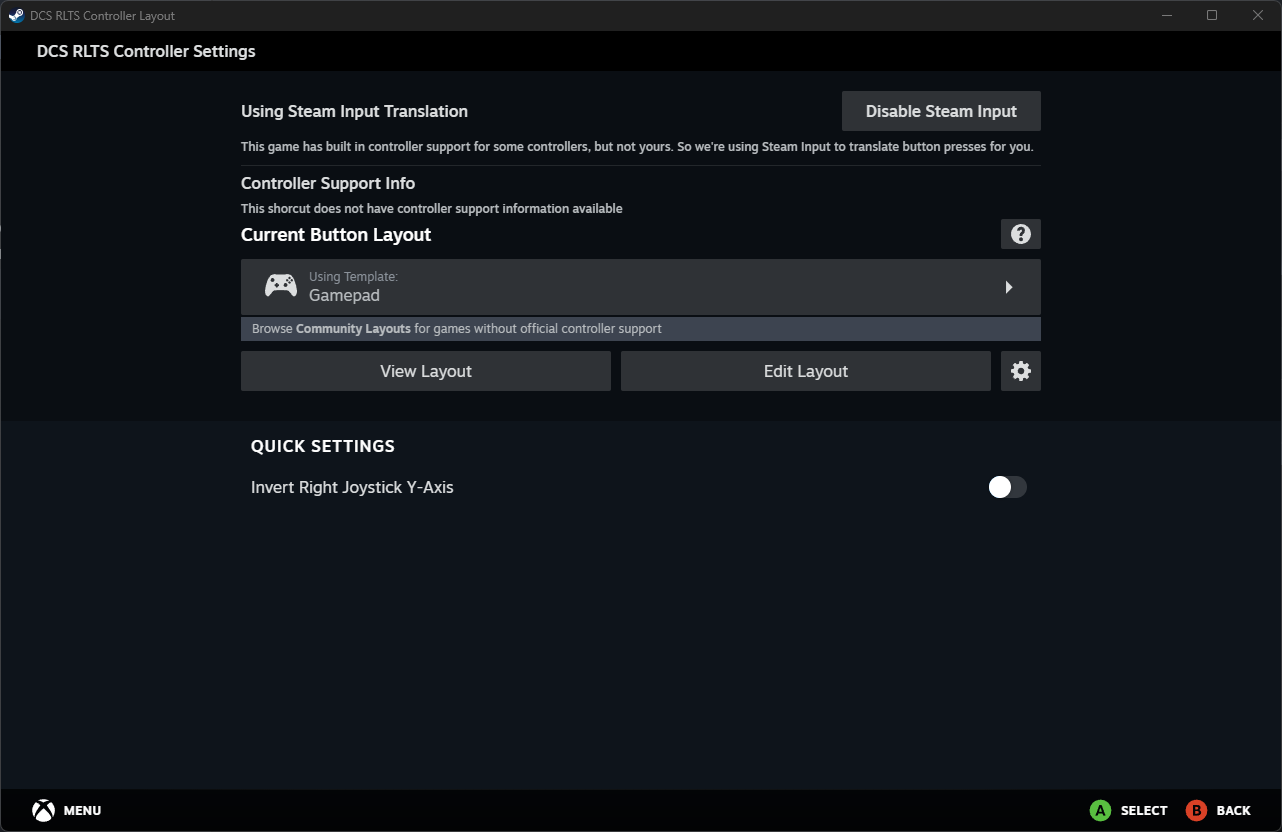Click Disable Steam Input button
Viewport: 1282px width, 832px height.
coord(941,111)
